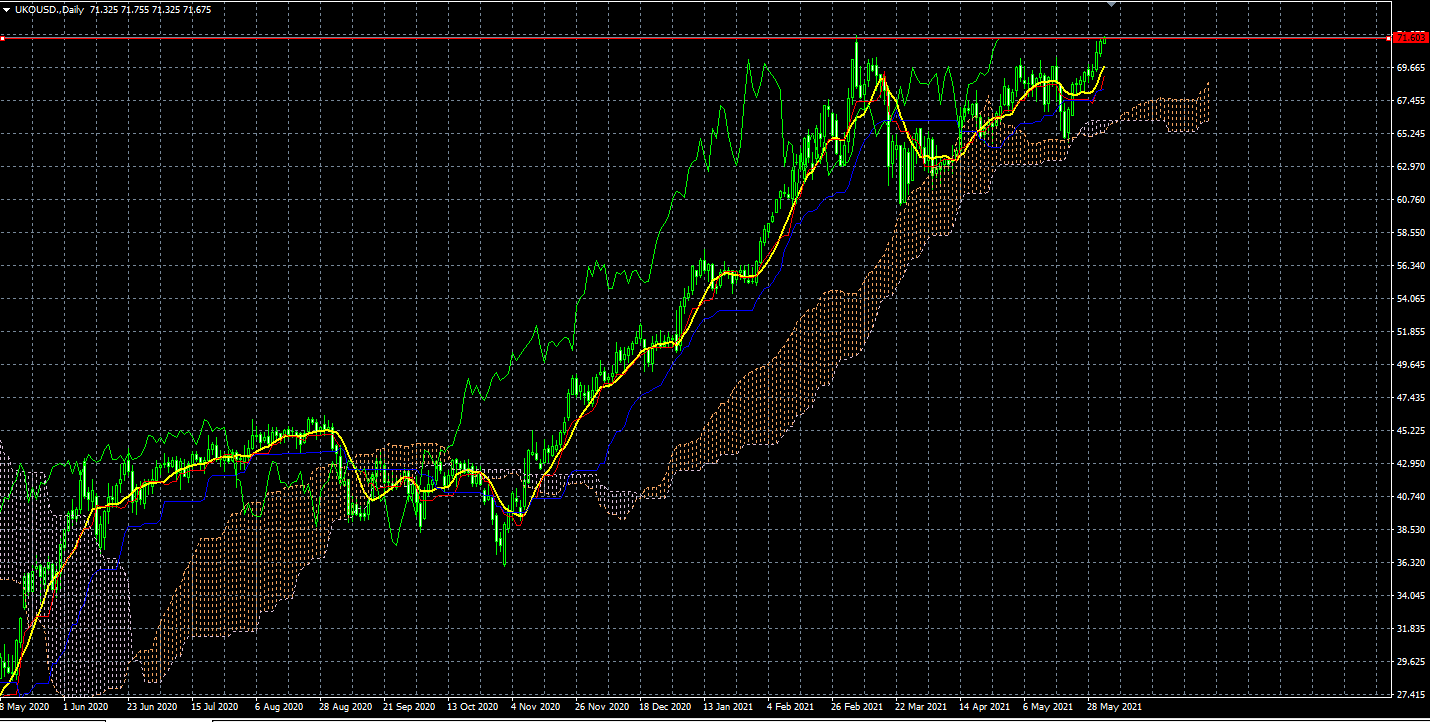Click the 29.625 price scale label
Image resolution: width=1430 pixels, height=722 pixels.
[x=1410, y=662]
